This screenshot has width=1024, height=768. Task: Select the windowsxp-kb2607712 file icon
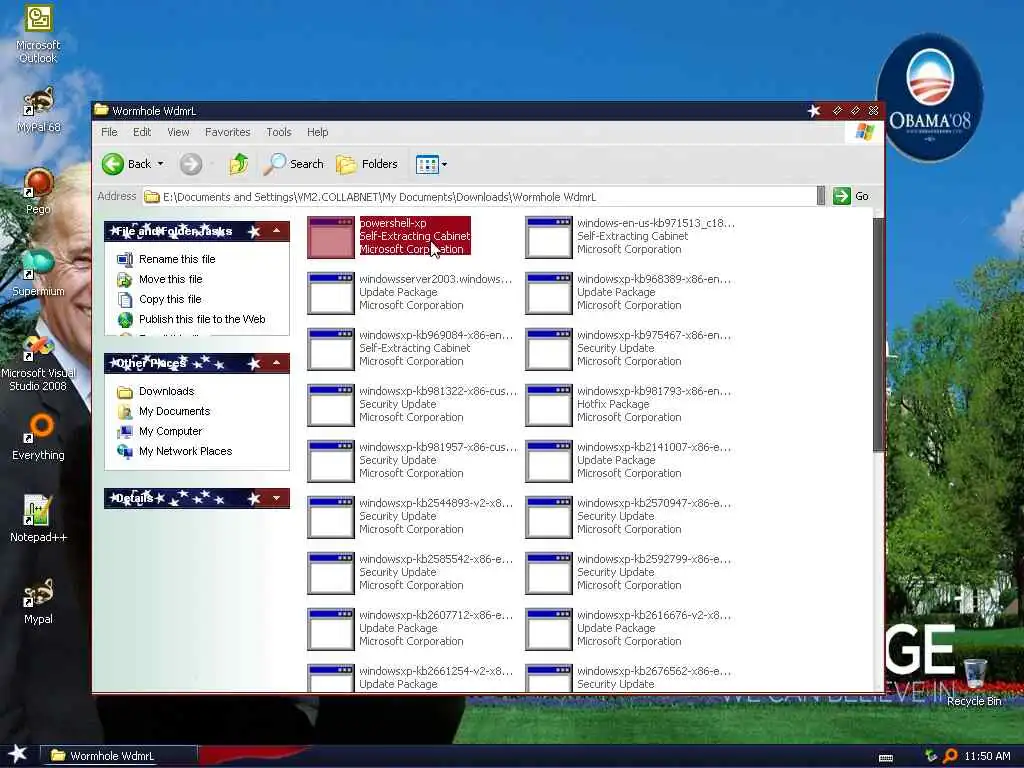tap(331, 630)
